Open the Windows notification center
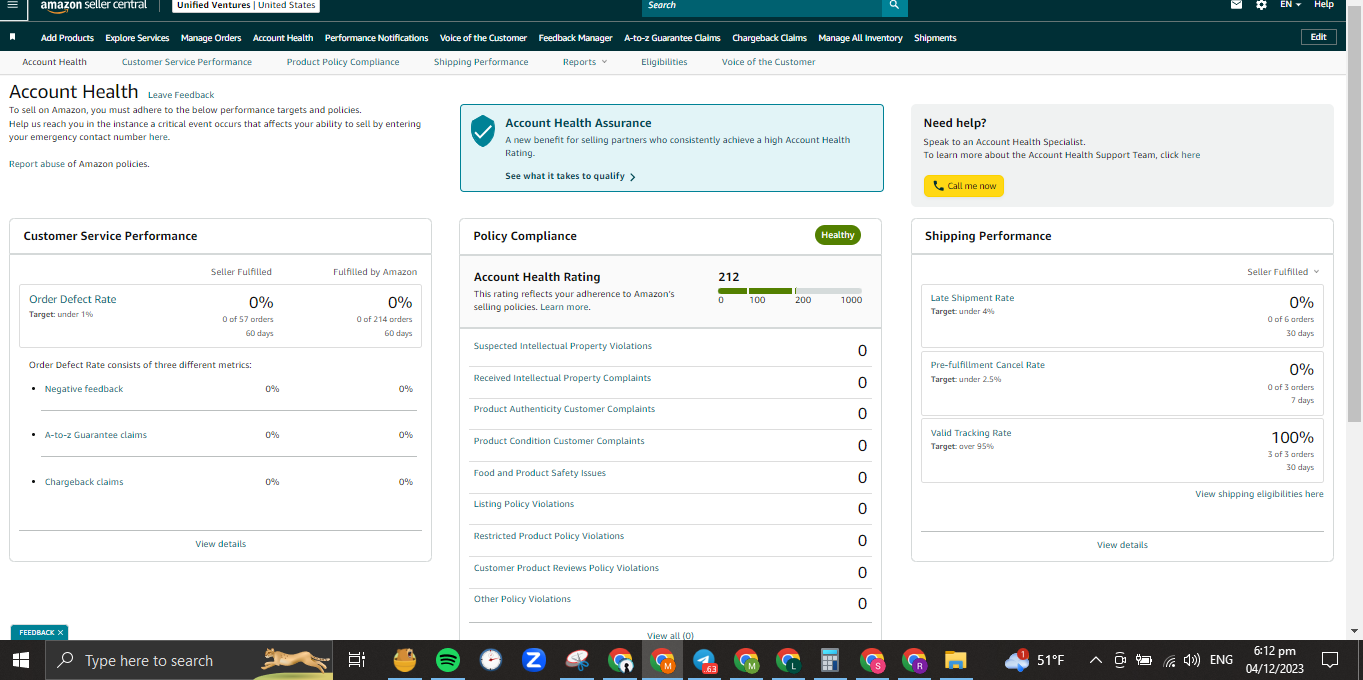Image resolution: width=1363 pixels, height=680 pixels. pyautogui.click(x=1330, y=660)
